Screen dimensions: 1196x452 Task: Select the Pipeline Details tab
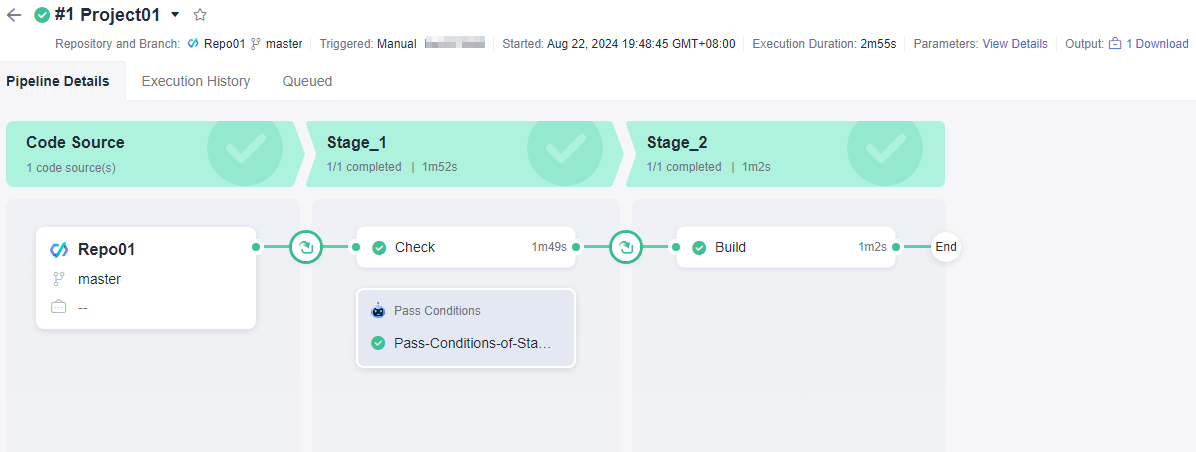point(58,81)
